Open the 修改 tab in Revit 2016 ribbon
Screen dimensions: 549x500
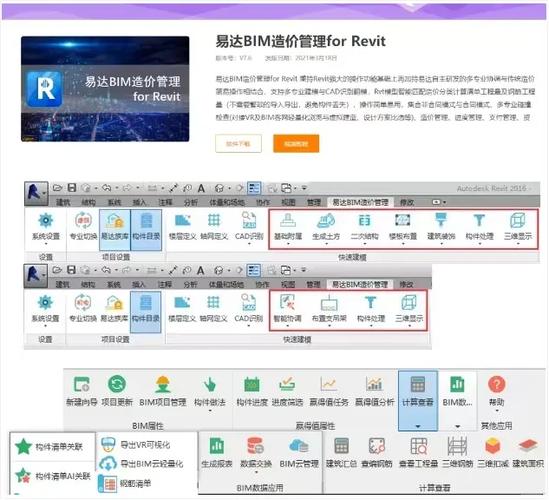pyautogui.click(x=407, y=202)
